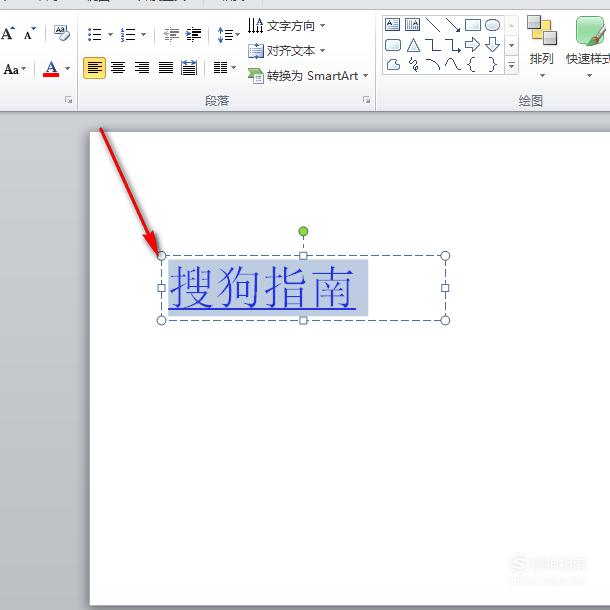Select the Arc shape

coord(433,64)
